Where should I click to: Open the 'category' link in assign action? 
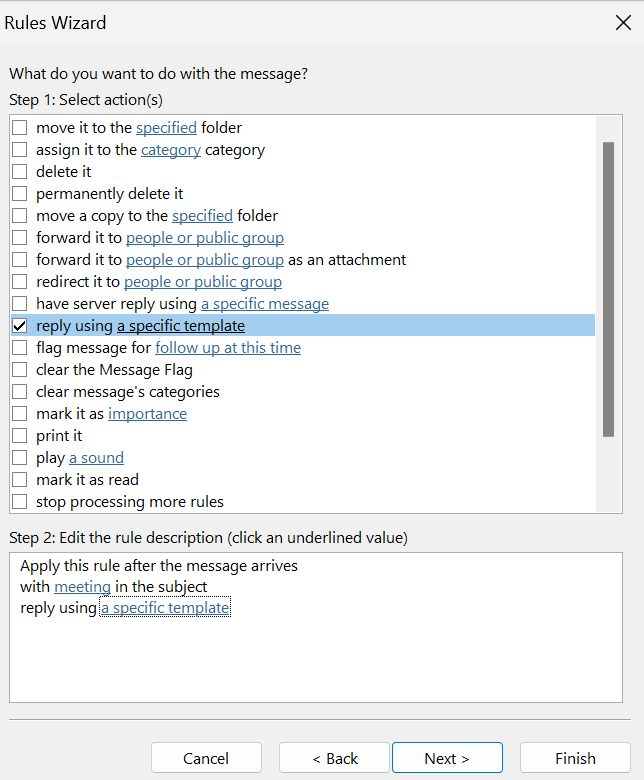pyautogui.click(x=171, y=150)
